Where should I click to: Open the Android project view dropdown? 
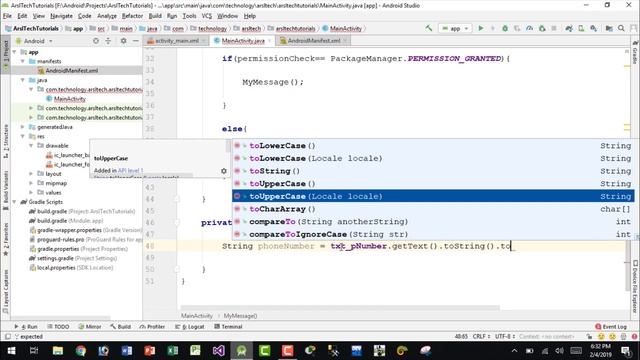[34, 41]
